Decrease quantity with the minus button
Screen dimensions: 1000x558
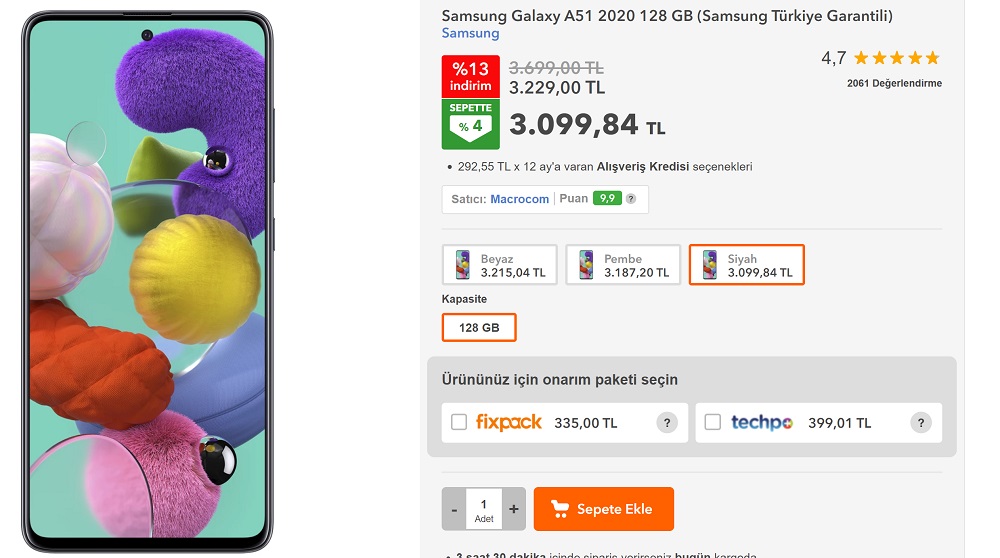tap(454, 509)
